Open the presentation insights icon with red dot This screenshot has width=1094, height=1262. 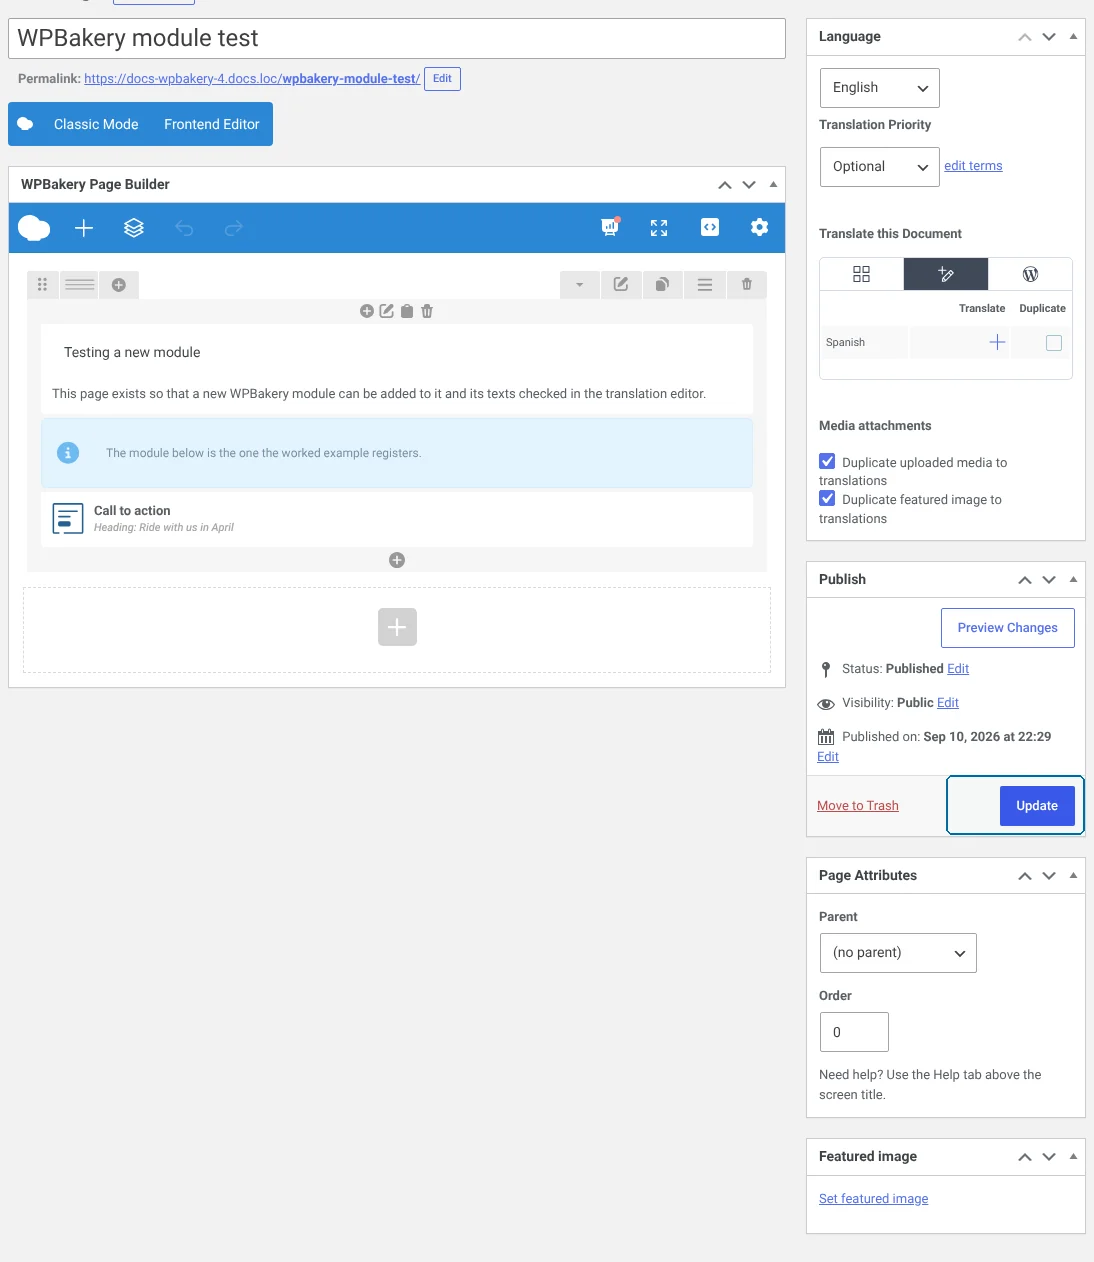click(610, 227)
